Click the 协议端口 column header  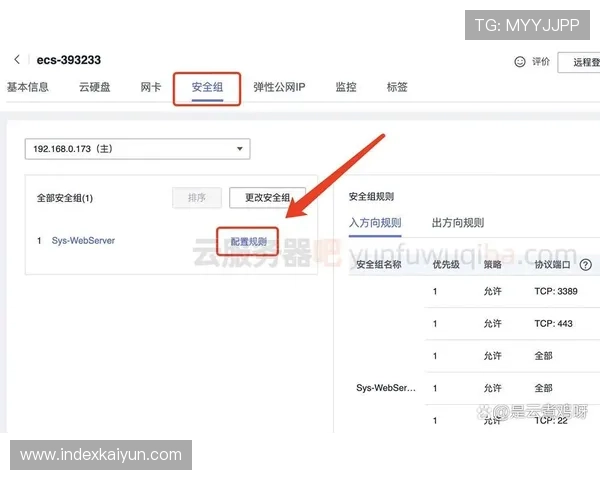click(x=552, y=264)
